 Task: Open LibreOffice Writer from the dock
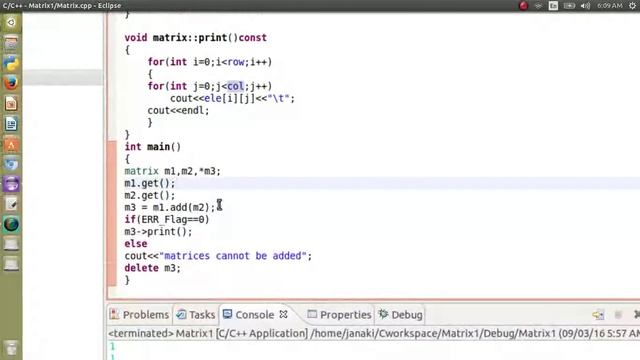(11, 124)
